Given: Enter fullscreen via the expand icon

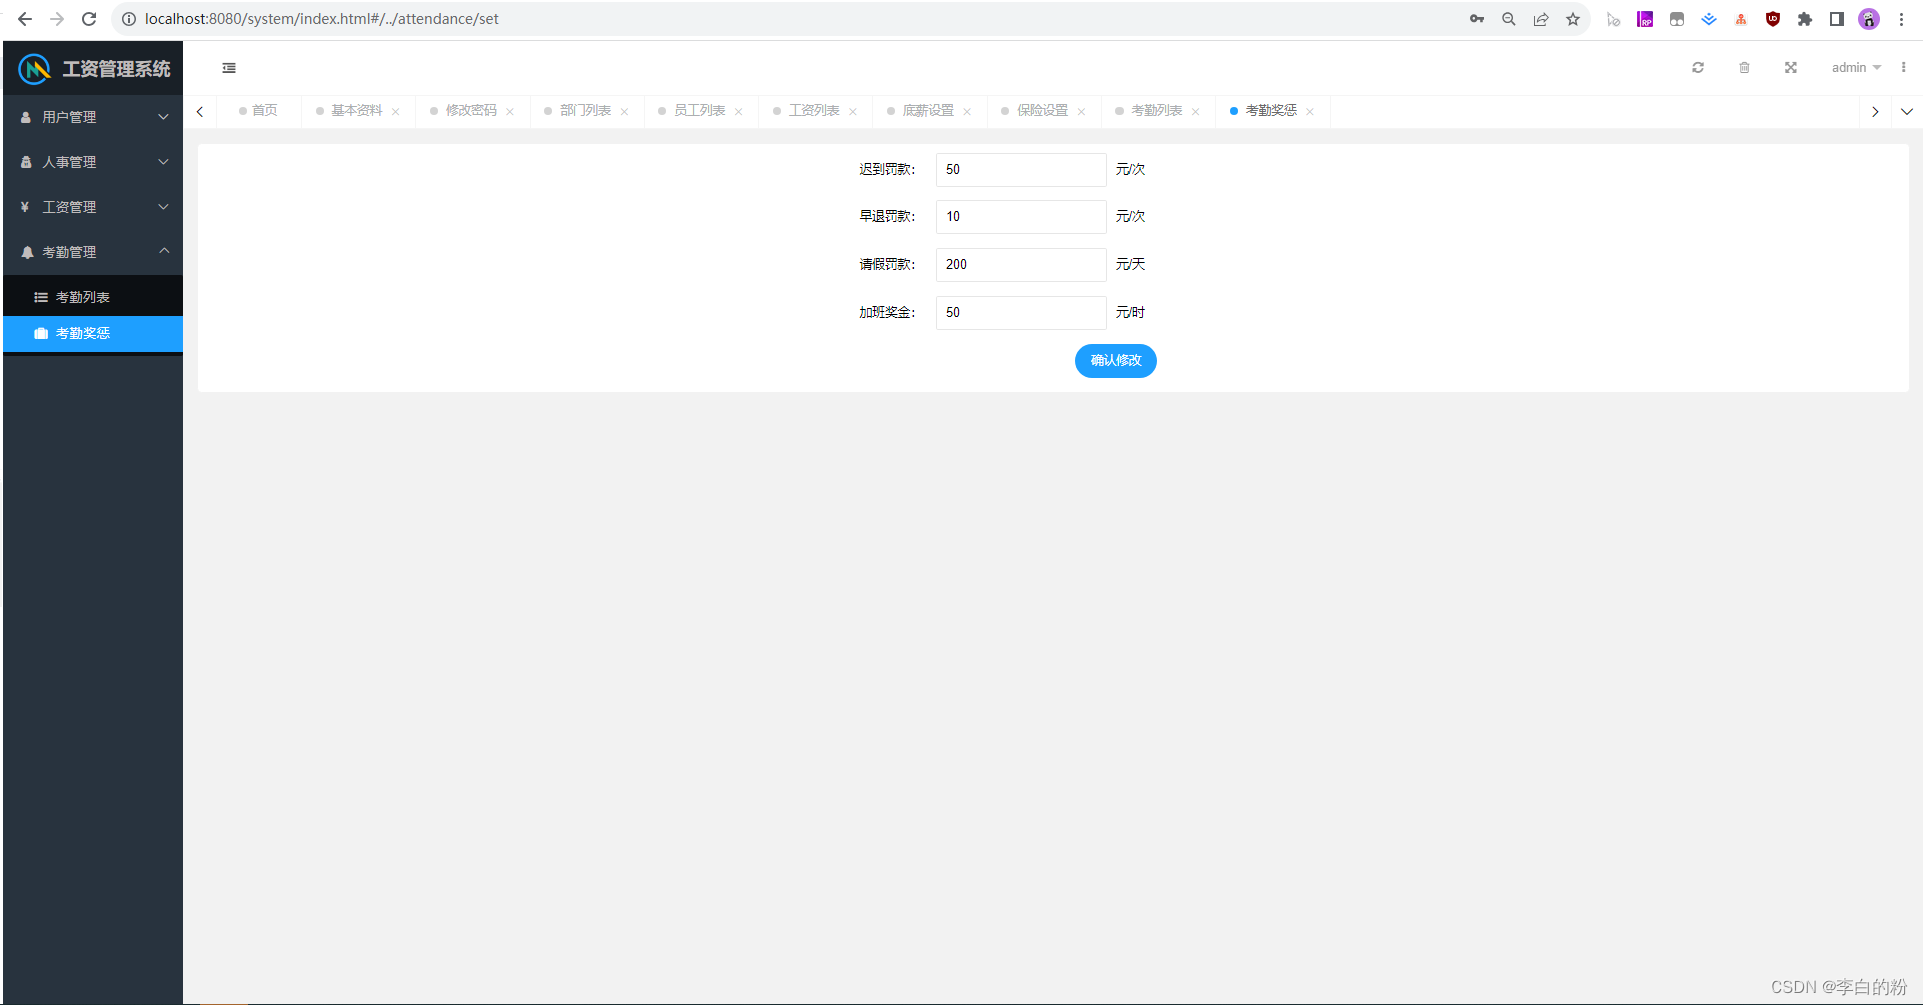Looking at the screenshot, I should pyautogui.click(x=1791, y=68).
